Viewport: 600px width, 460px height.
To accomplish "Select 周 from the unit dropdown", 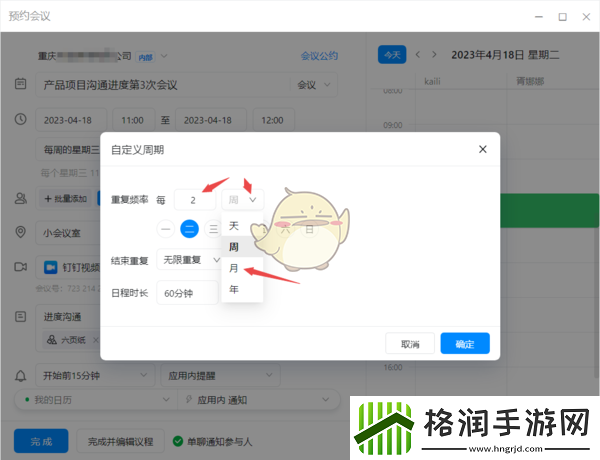I will click(242, 247).
